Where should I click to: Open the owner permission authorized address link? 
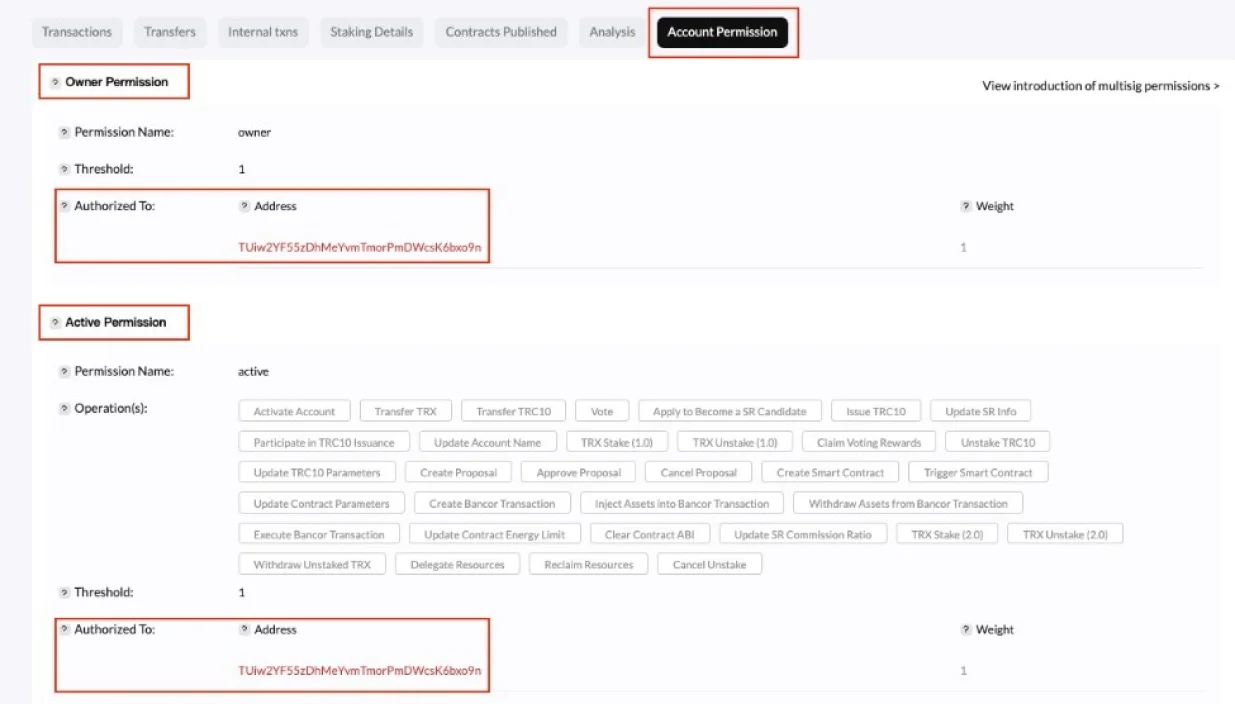(x=360, y=247)
